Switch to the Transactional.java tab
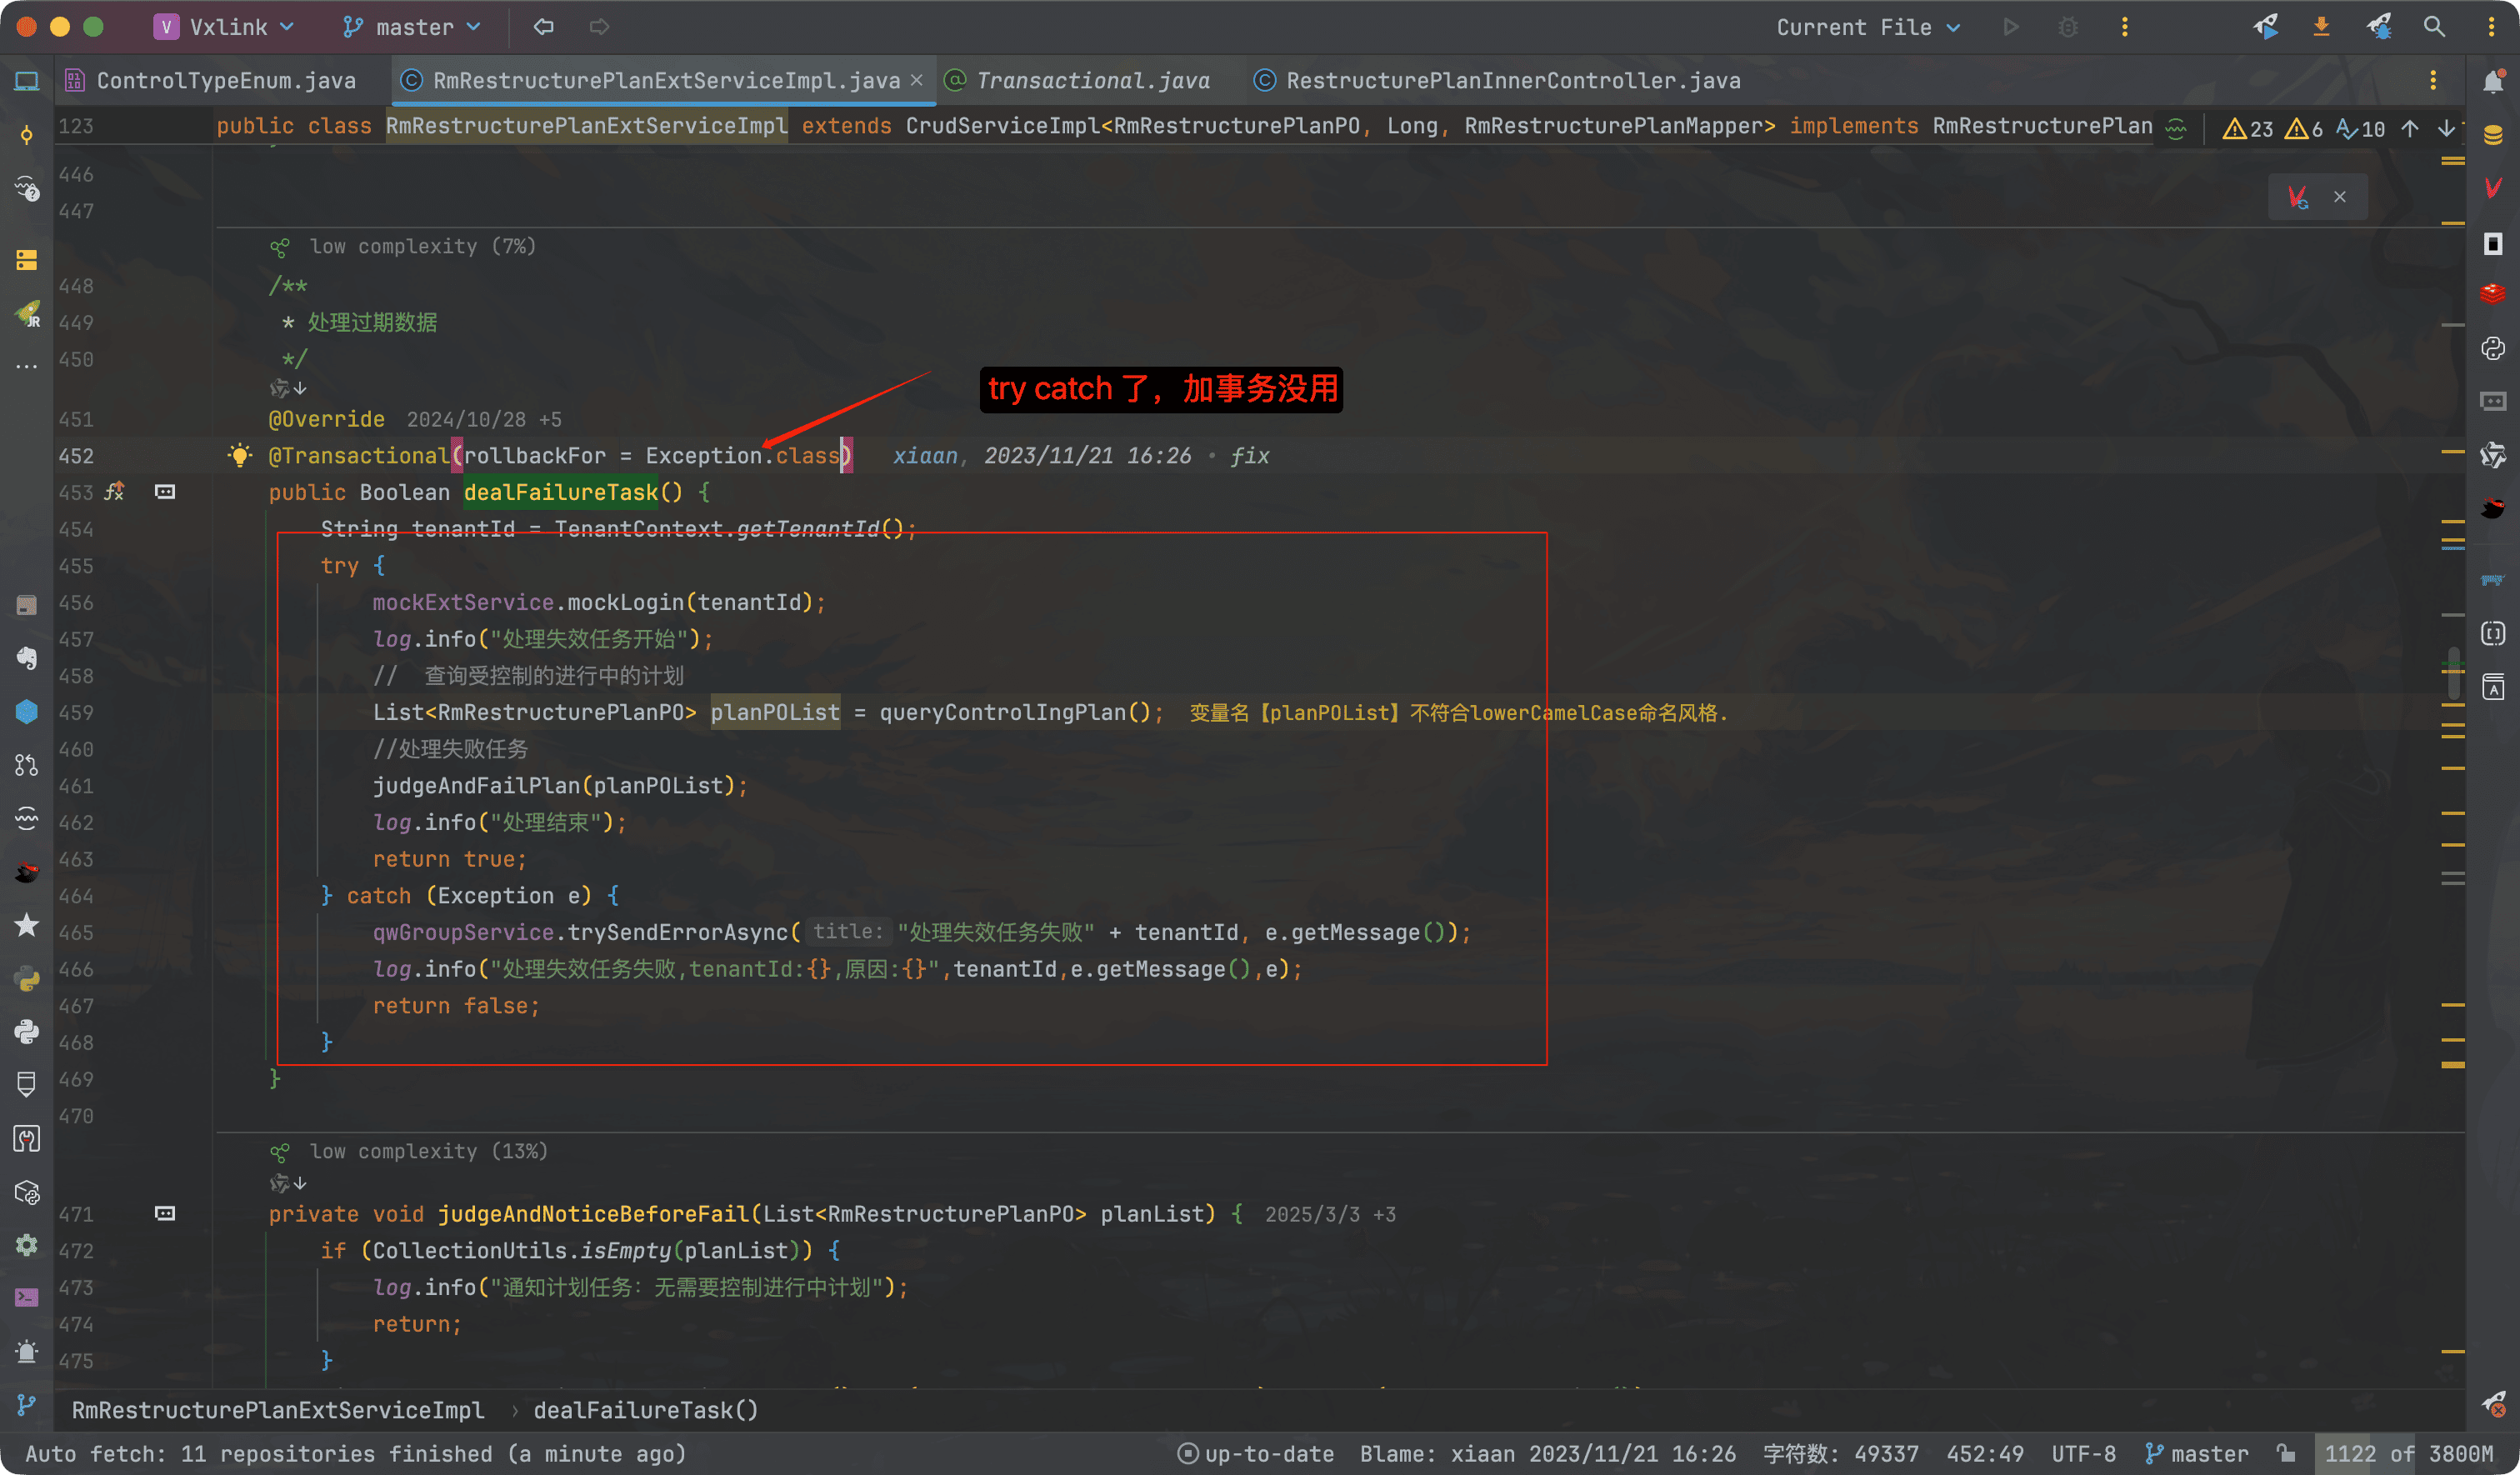Image resolution: width=2520 pixels, height=1475 pixels. click(1078, 81)
